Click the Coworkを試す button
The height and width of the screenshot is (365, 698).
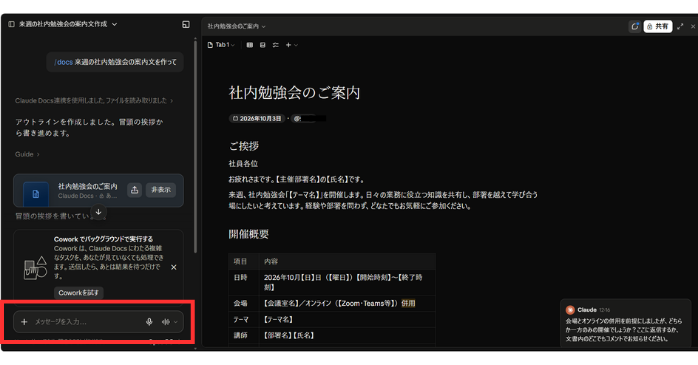point(78,292)
